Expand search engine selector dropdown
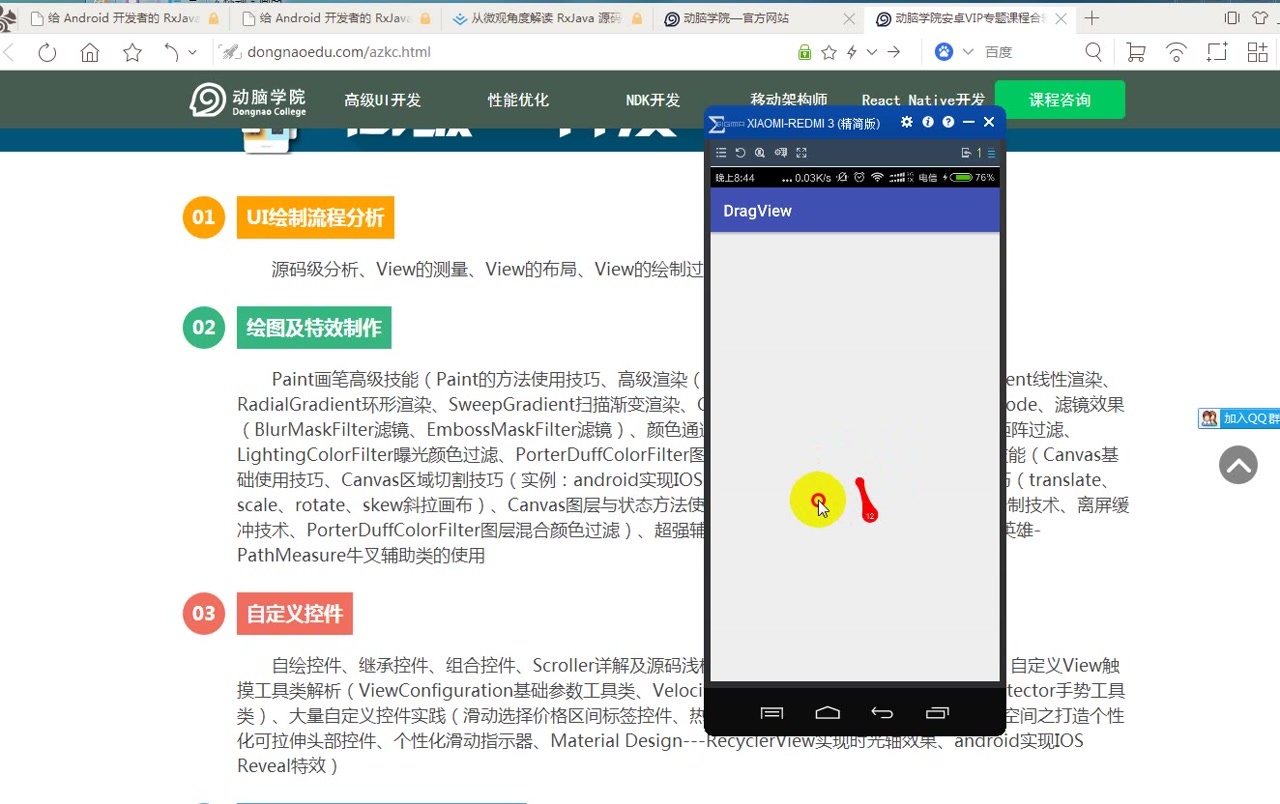The image size is (1280, 804). [968, 52]
